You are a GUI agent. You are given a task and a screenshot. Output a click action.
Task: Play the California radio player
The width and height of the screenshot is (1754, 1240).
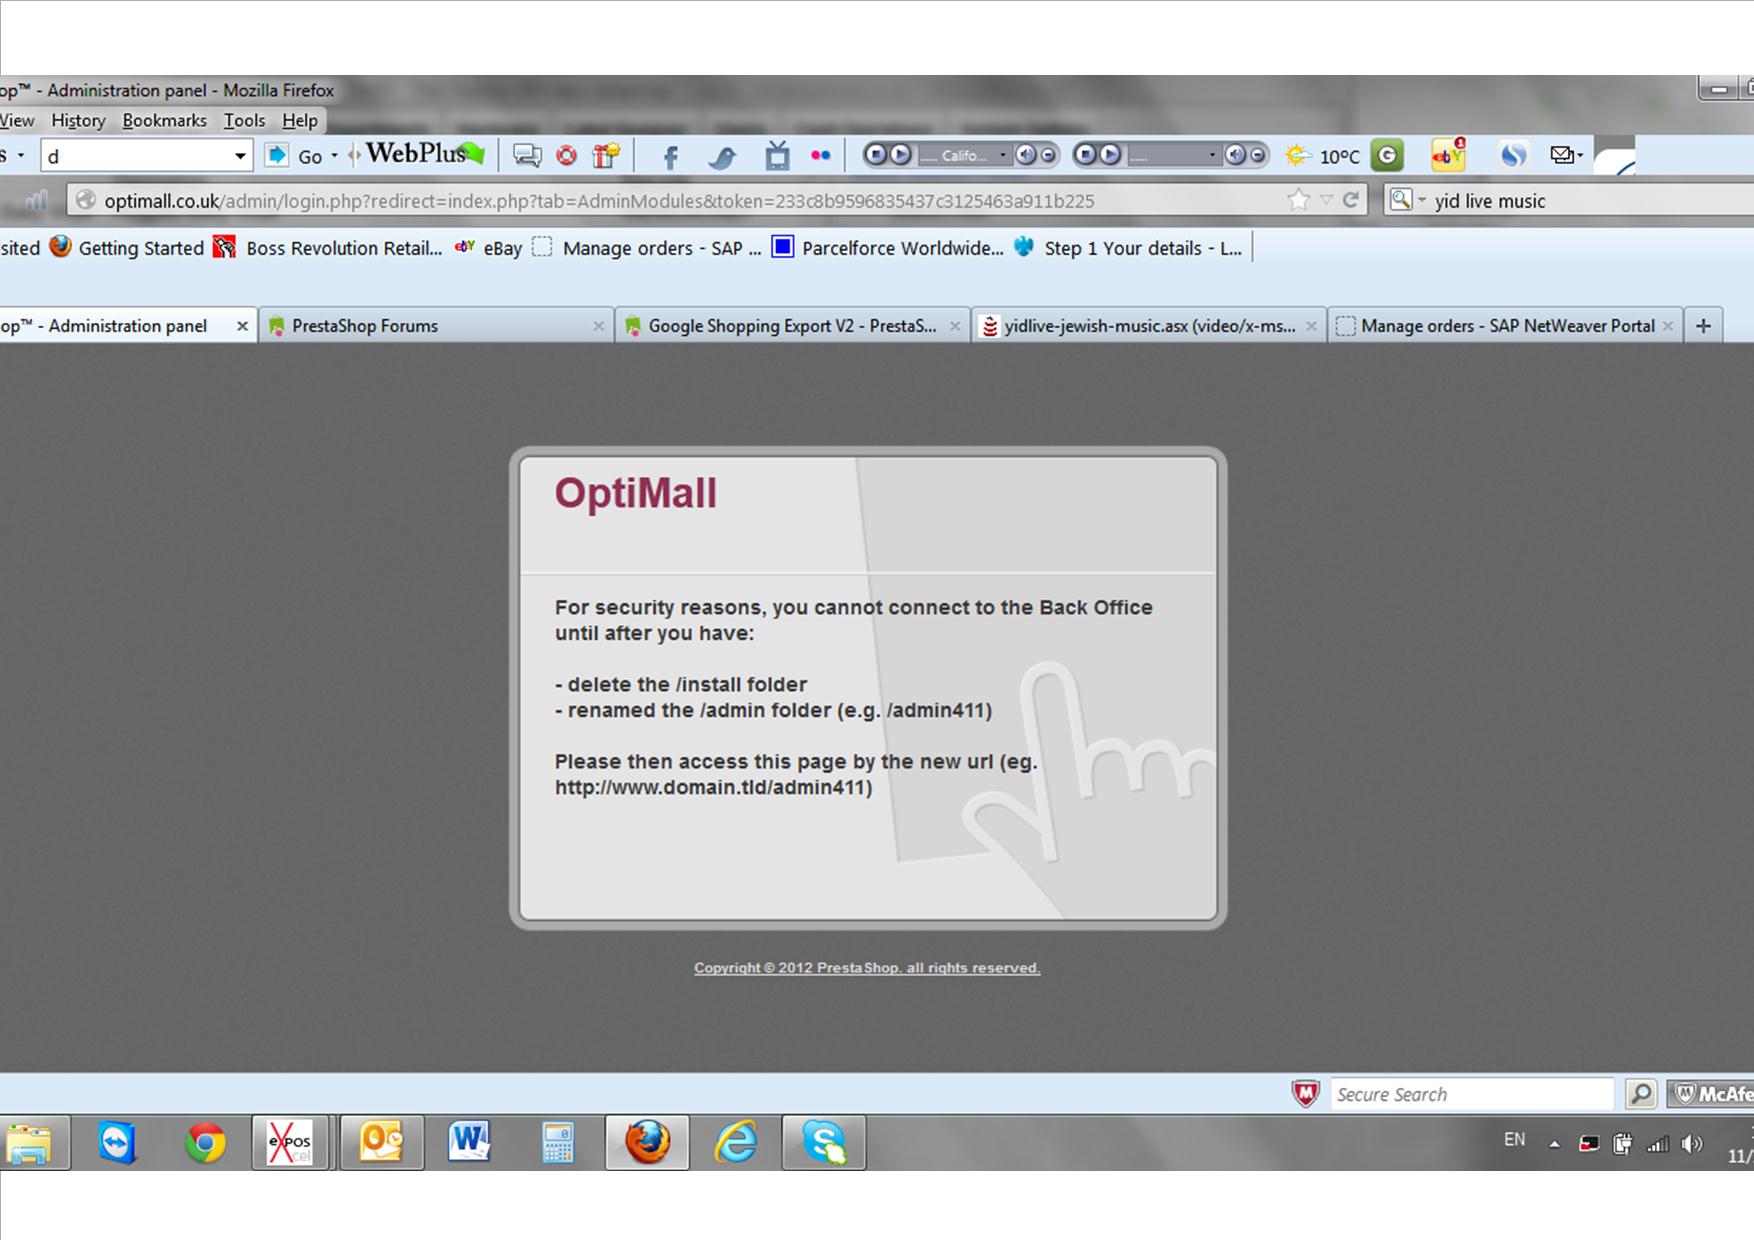click(900, 155)
